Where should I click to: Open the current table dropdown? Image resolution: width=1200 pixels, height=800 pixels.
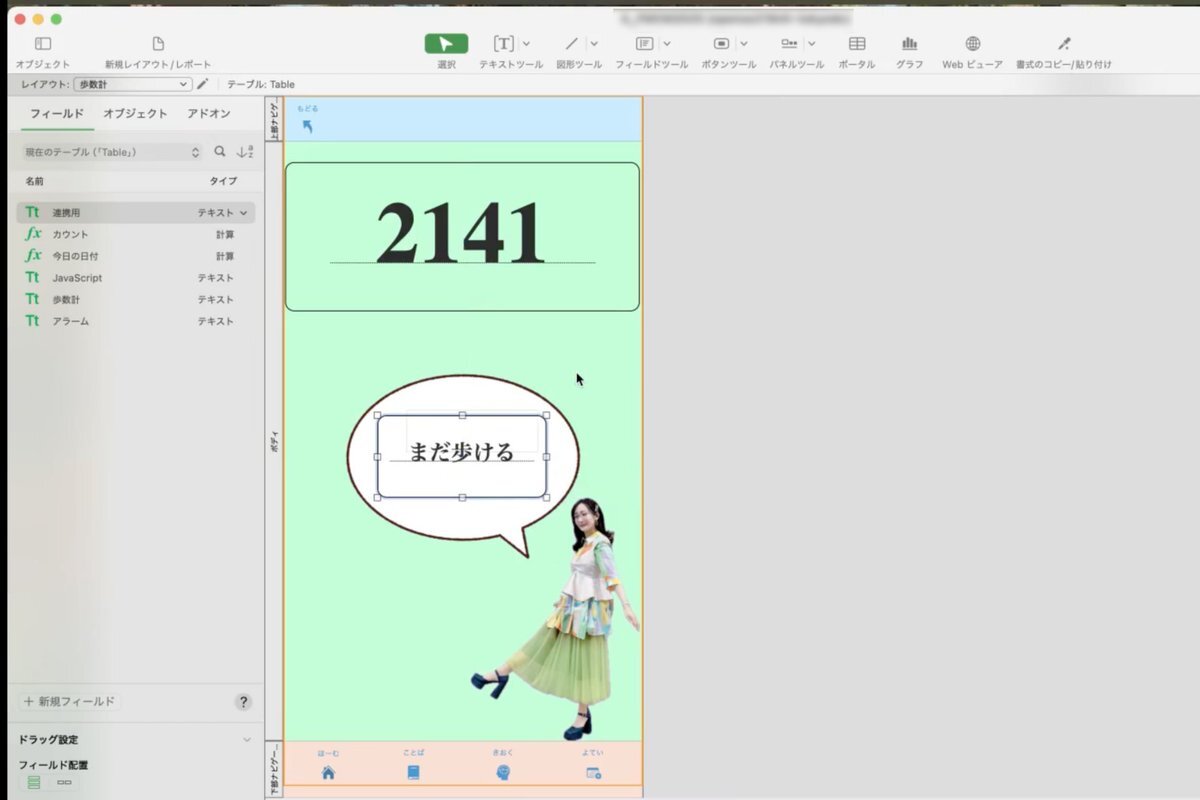click(112, 152)
